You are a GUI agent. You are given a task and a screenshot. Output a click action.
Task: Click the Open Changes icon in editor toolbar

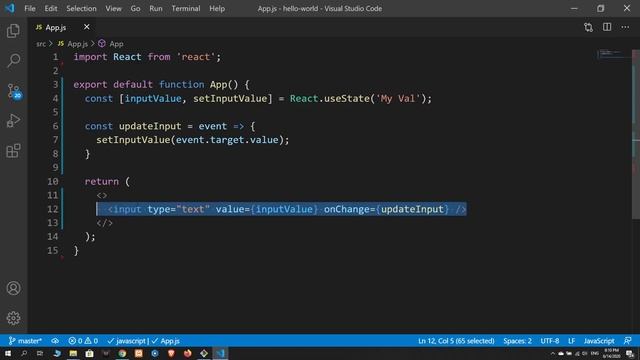coord(588,27)
